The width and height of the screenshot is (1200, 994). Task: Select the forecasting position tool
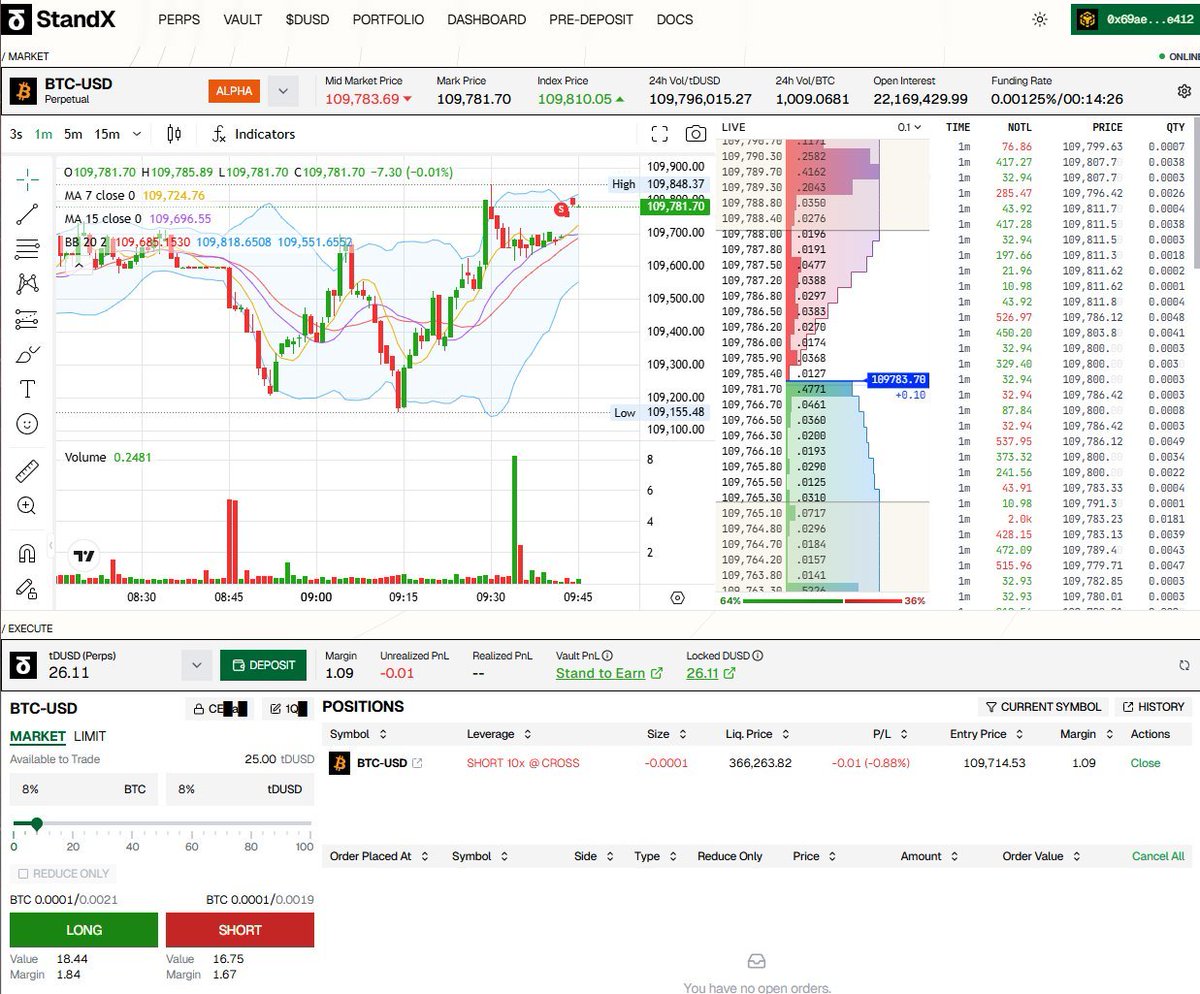(27, 319)
